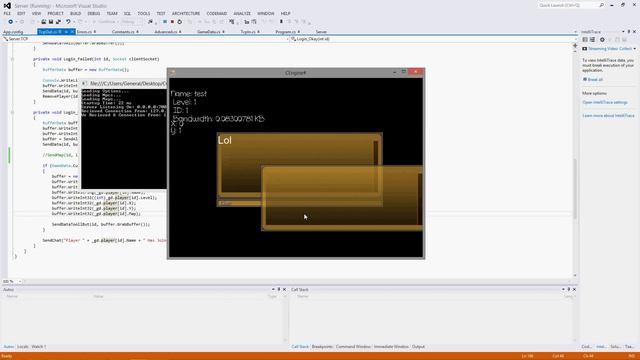
Task: Collapse the Login_Failed method outline
Action: click(x=12, y=59)
